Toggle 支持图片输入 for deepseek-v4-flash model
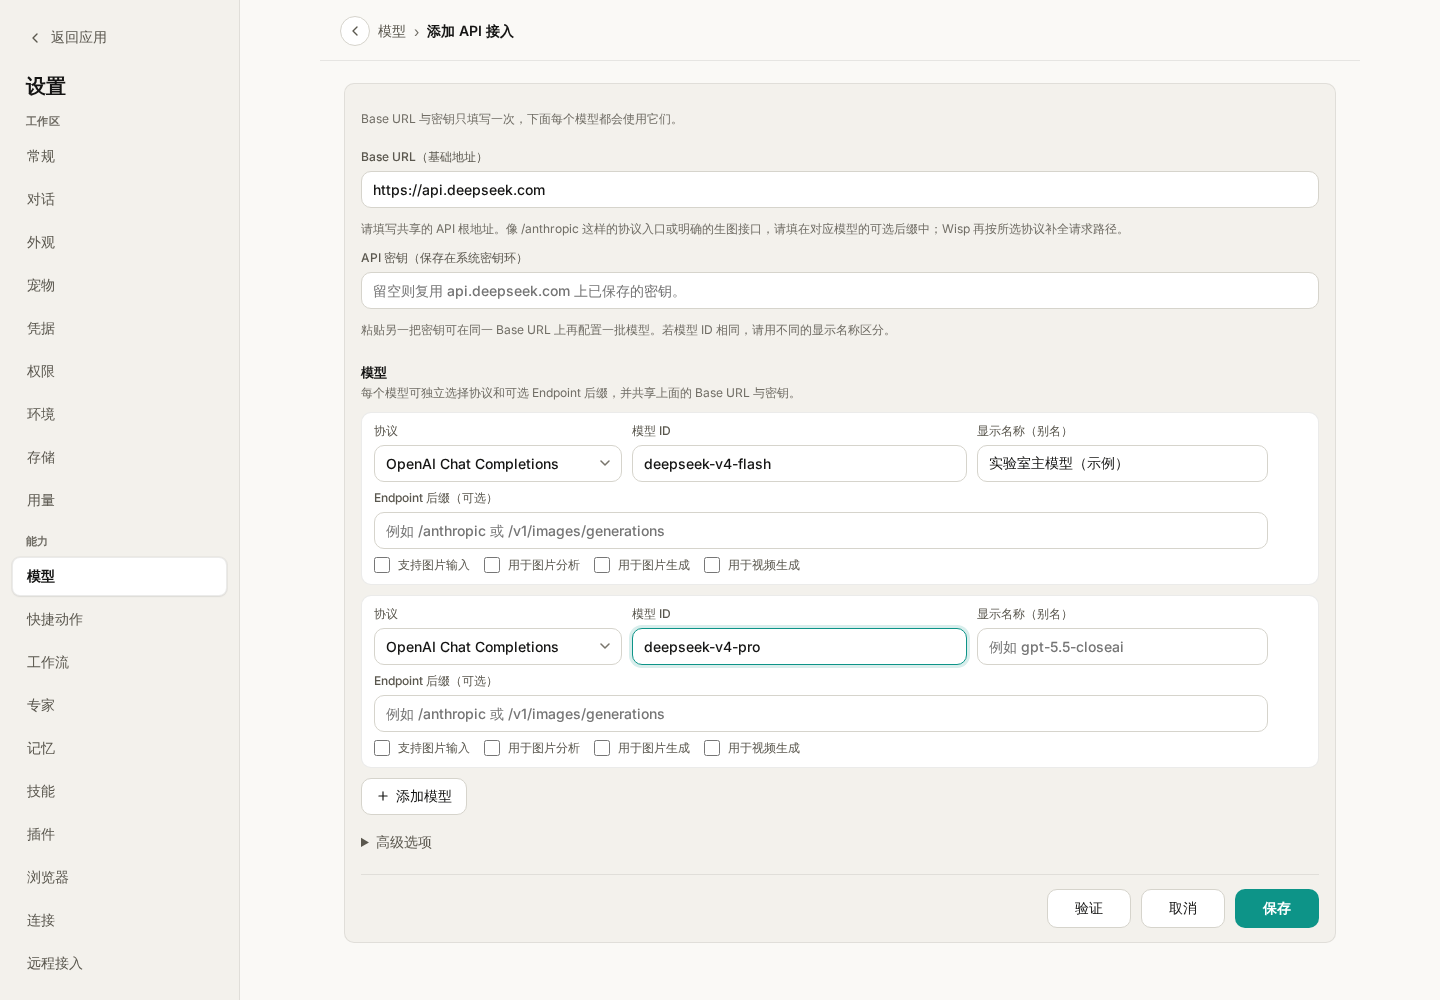 [x=382, y=565]
